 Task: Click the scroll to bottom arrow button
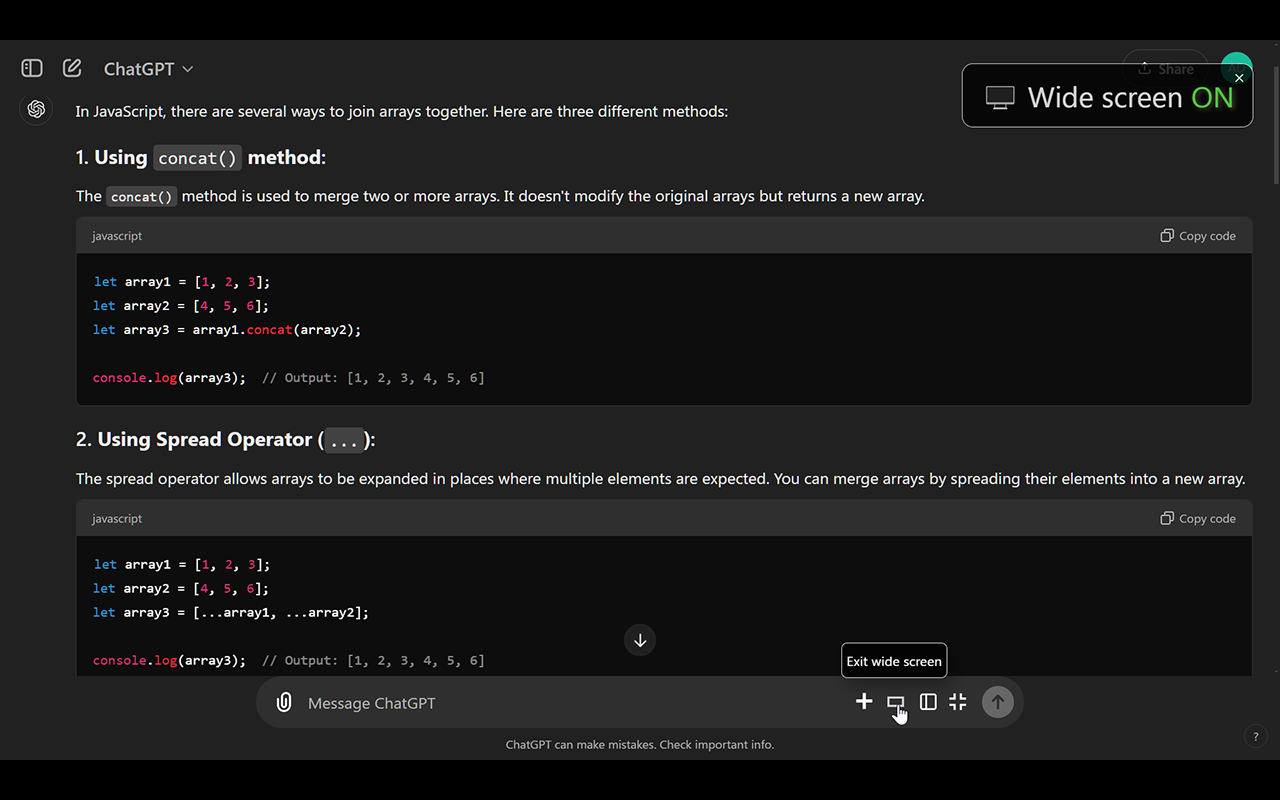click(640, 640)
